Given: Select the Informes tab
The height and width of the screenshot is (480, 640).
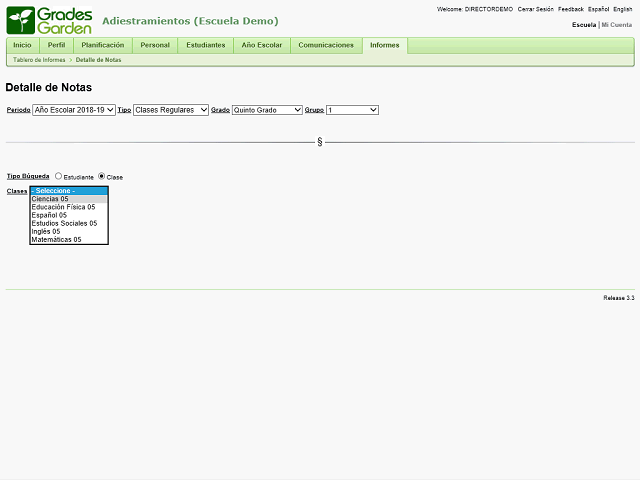Looking at the screenshot, I should [x=385, y=45].
